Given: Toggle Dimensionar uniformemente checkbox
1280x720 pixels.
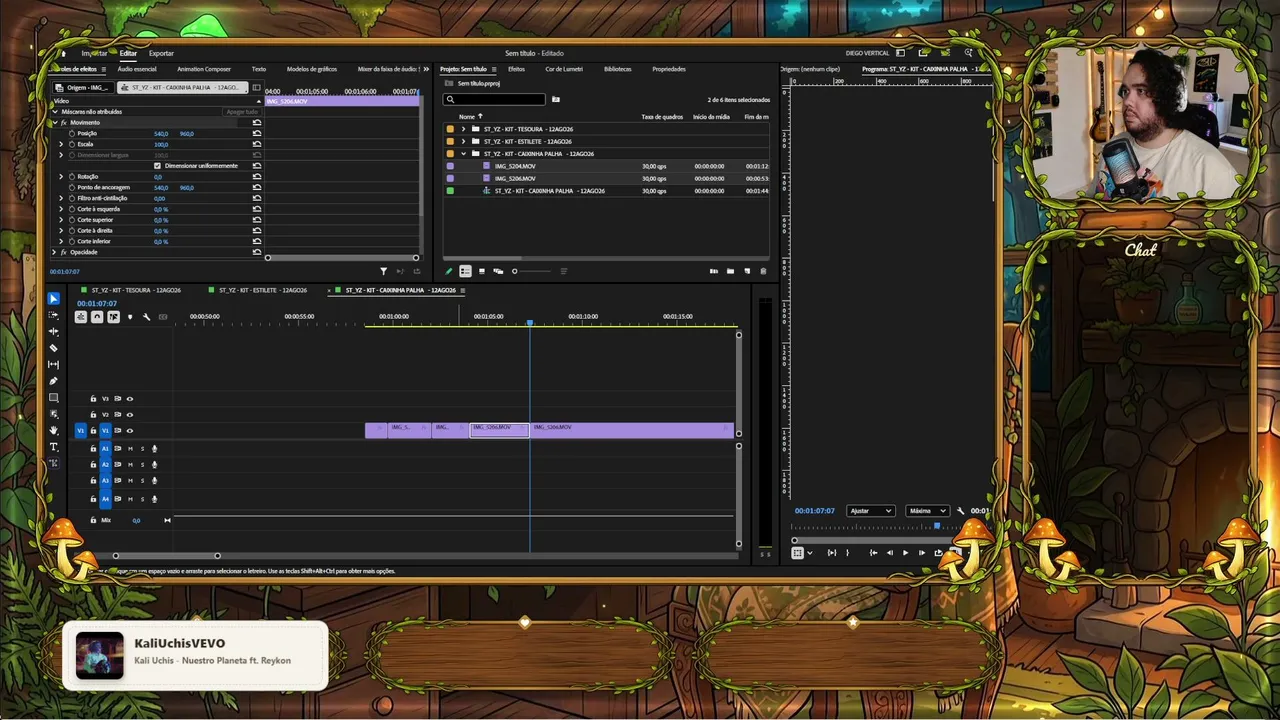Looking at the screenshot, I should [x=158, y=165].
